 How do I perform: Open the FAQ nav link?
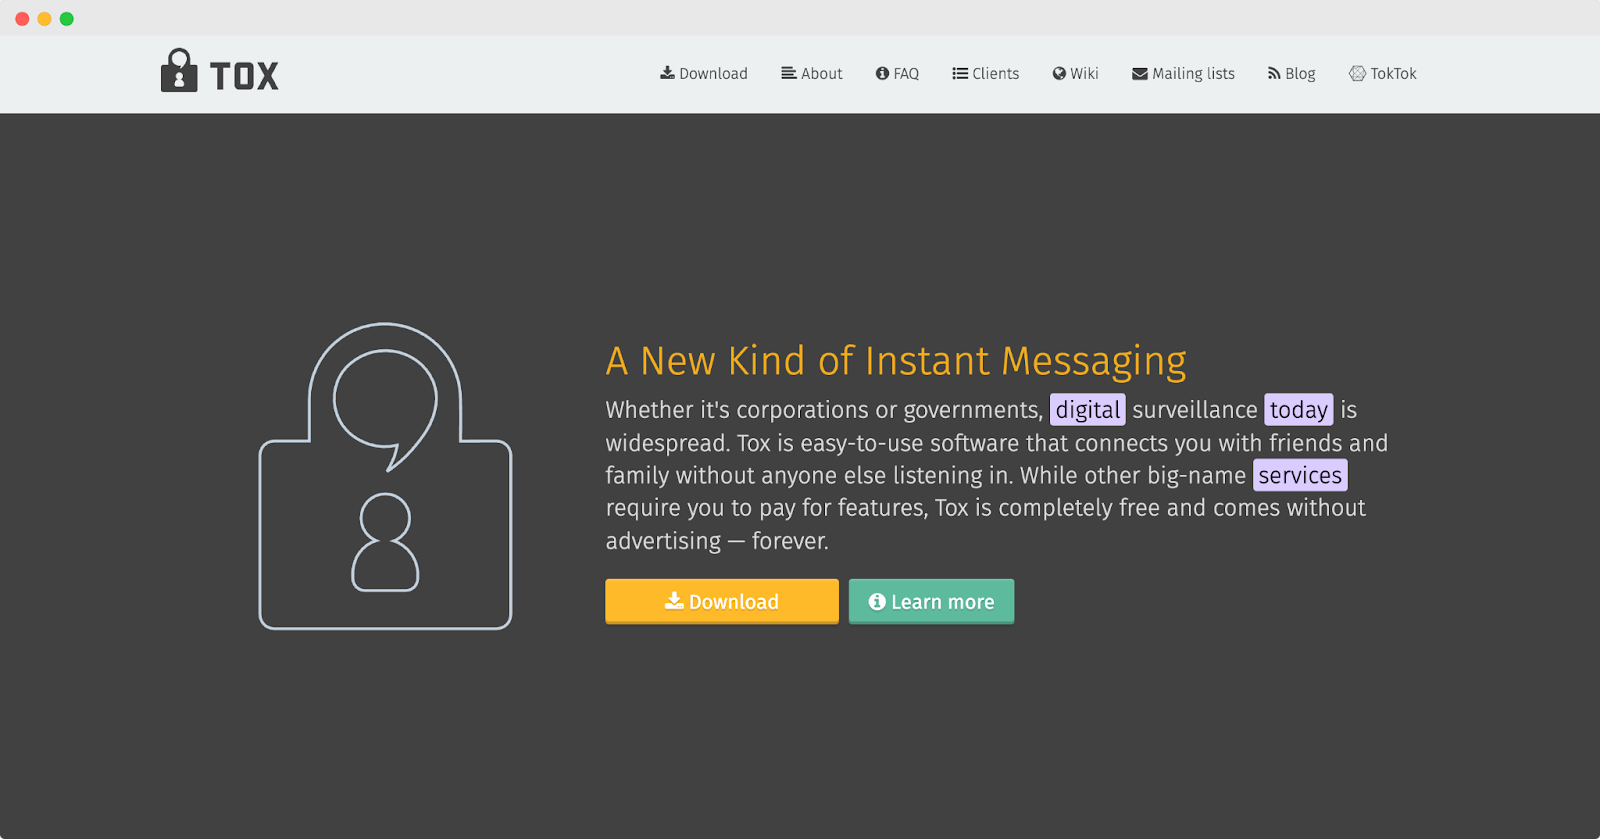pos(897,73)
